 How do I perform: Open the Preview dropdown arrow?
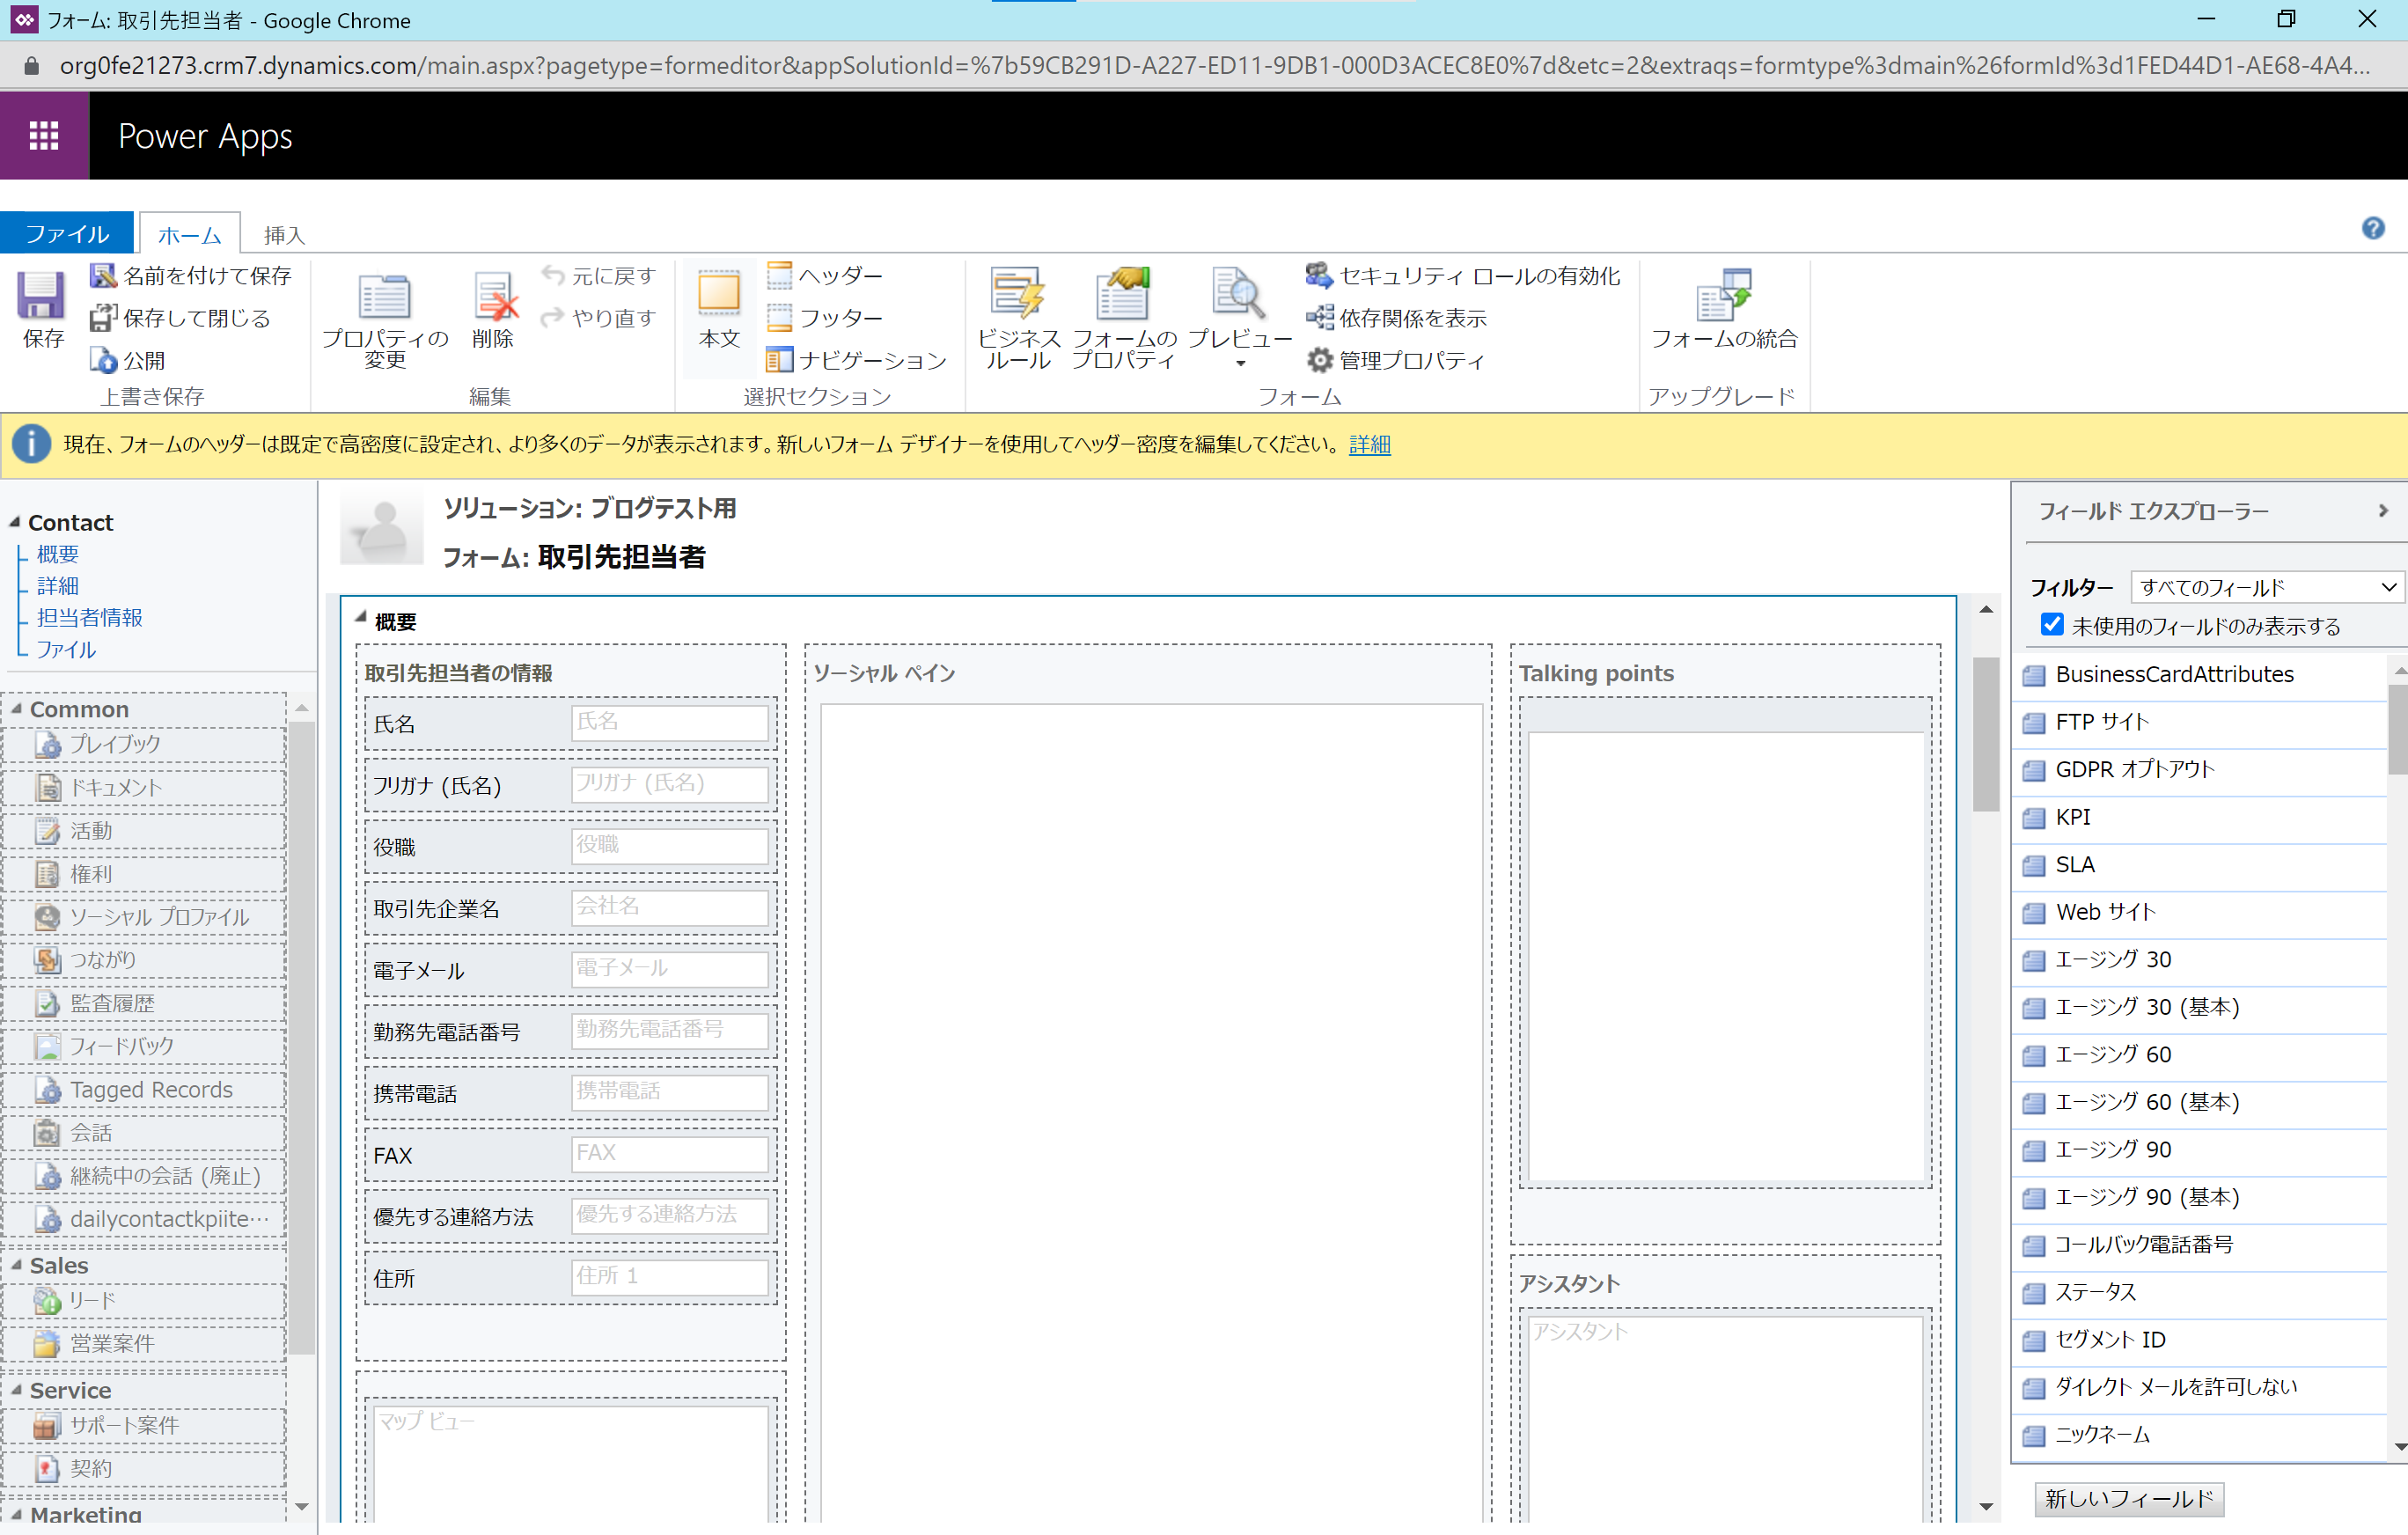[1240, 364]
